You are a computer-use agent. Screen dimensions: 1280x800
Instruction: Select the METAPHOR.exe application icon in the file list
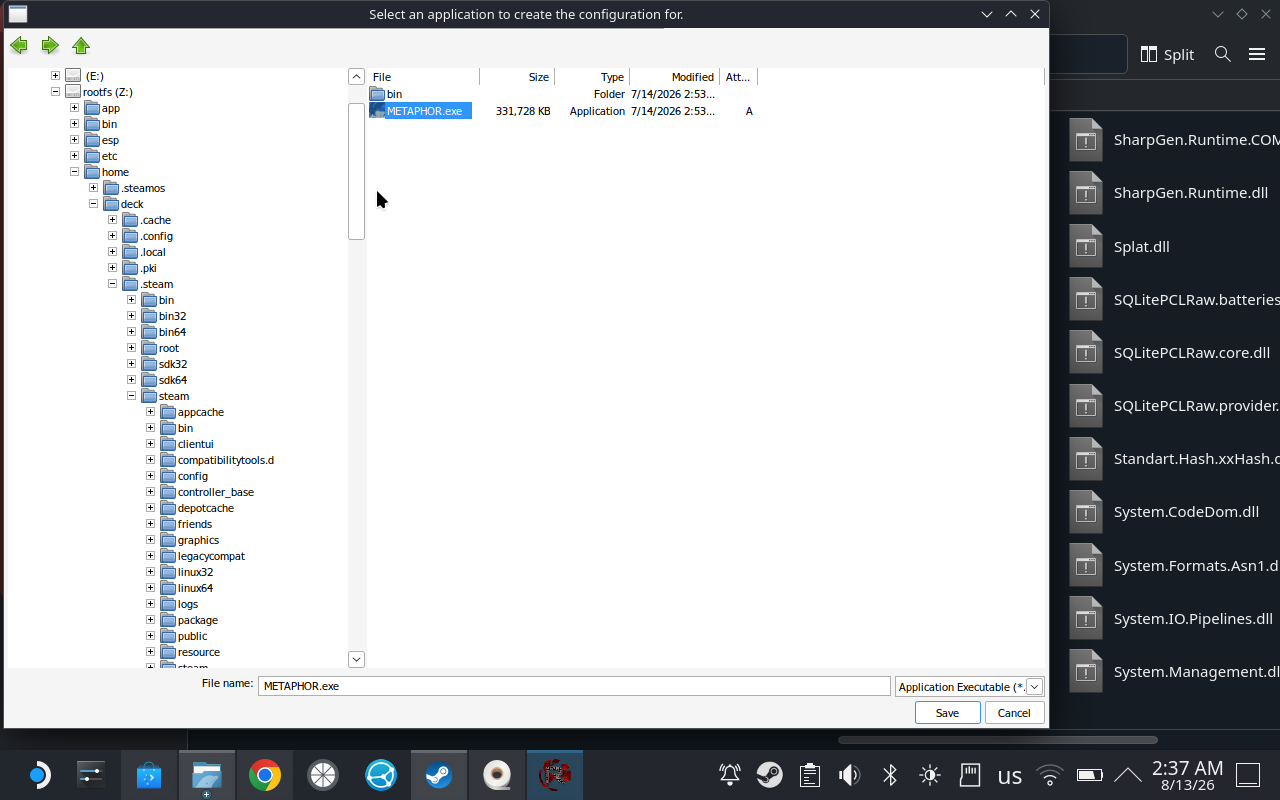pos(377,111)
